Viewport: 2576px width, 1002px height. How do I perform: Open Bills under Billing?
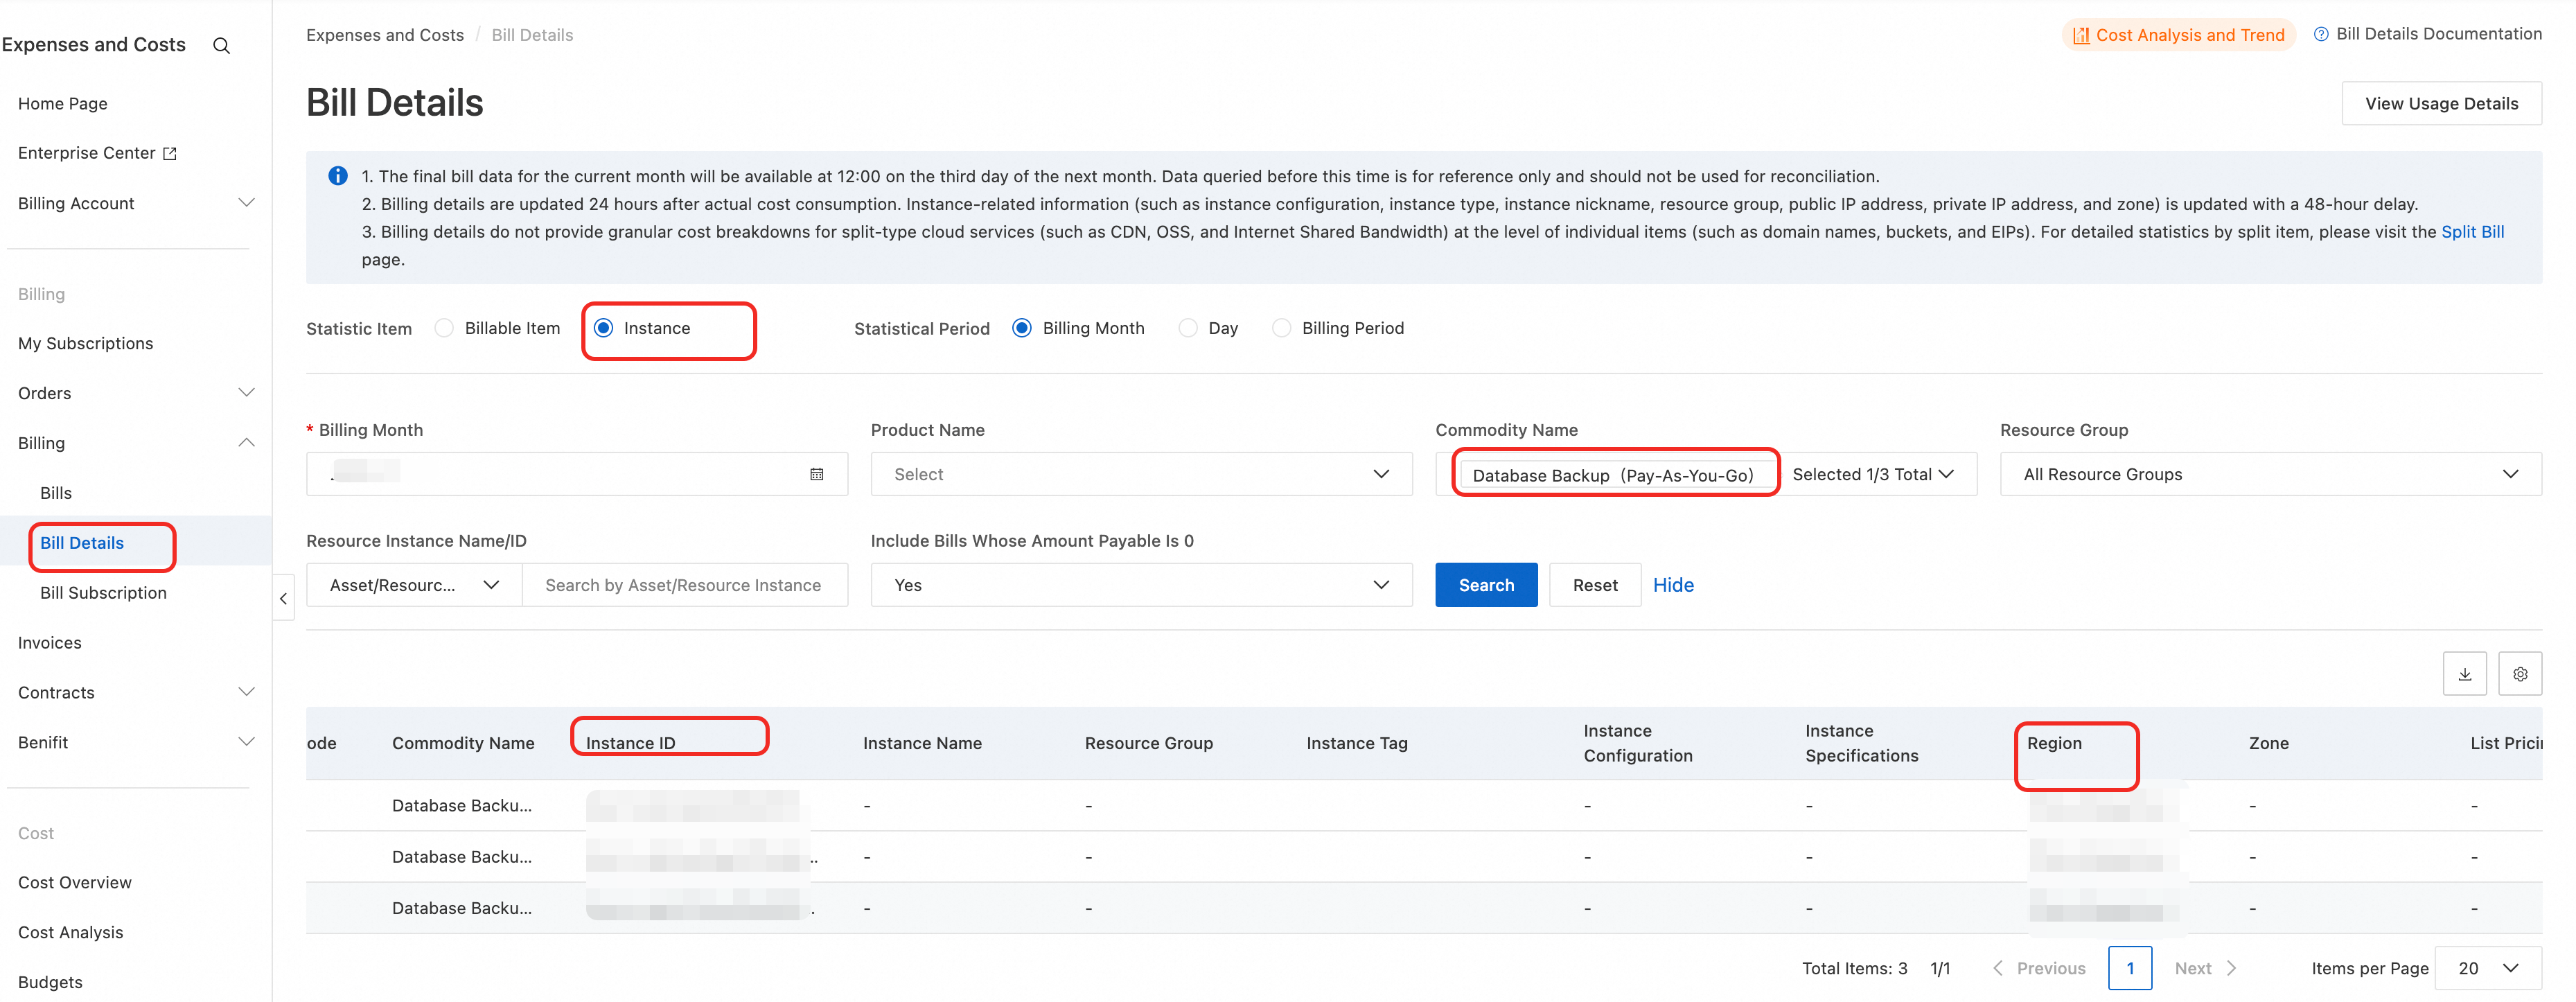coord(56,493)
